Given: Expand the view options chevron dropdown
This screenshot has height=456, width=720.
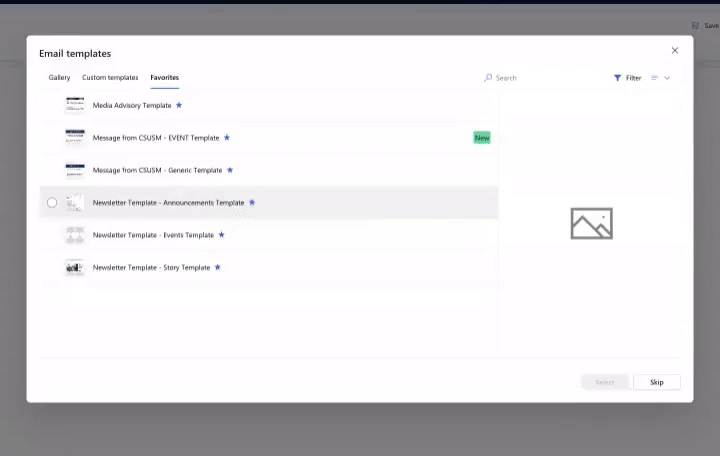Looking at the screenshot, I should [667, 78].
